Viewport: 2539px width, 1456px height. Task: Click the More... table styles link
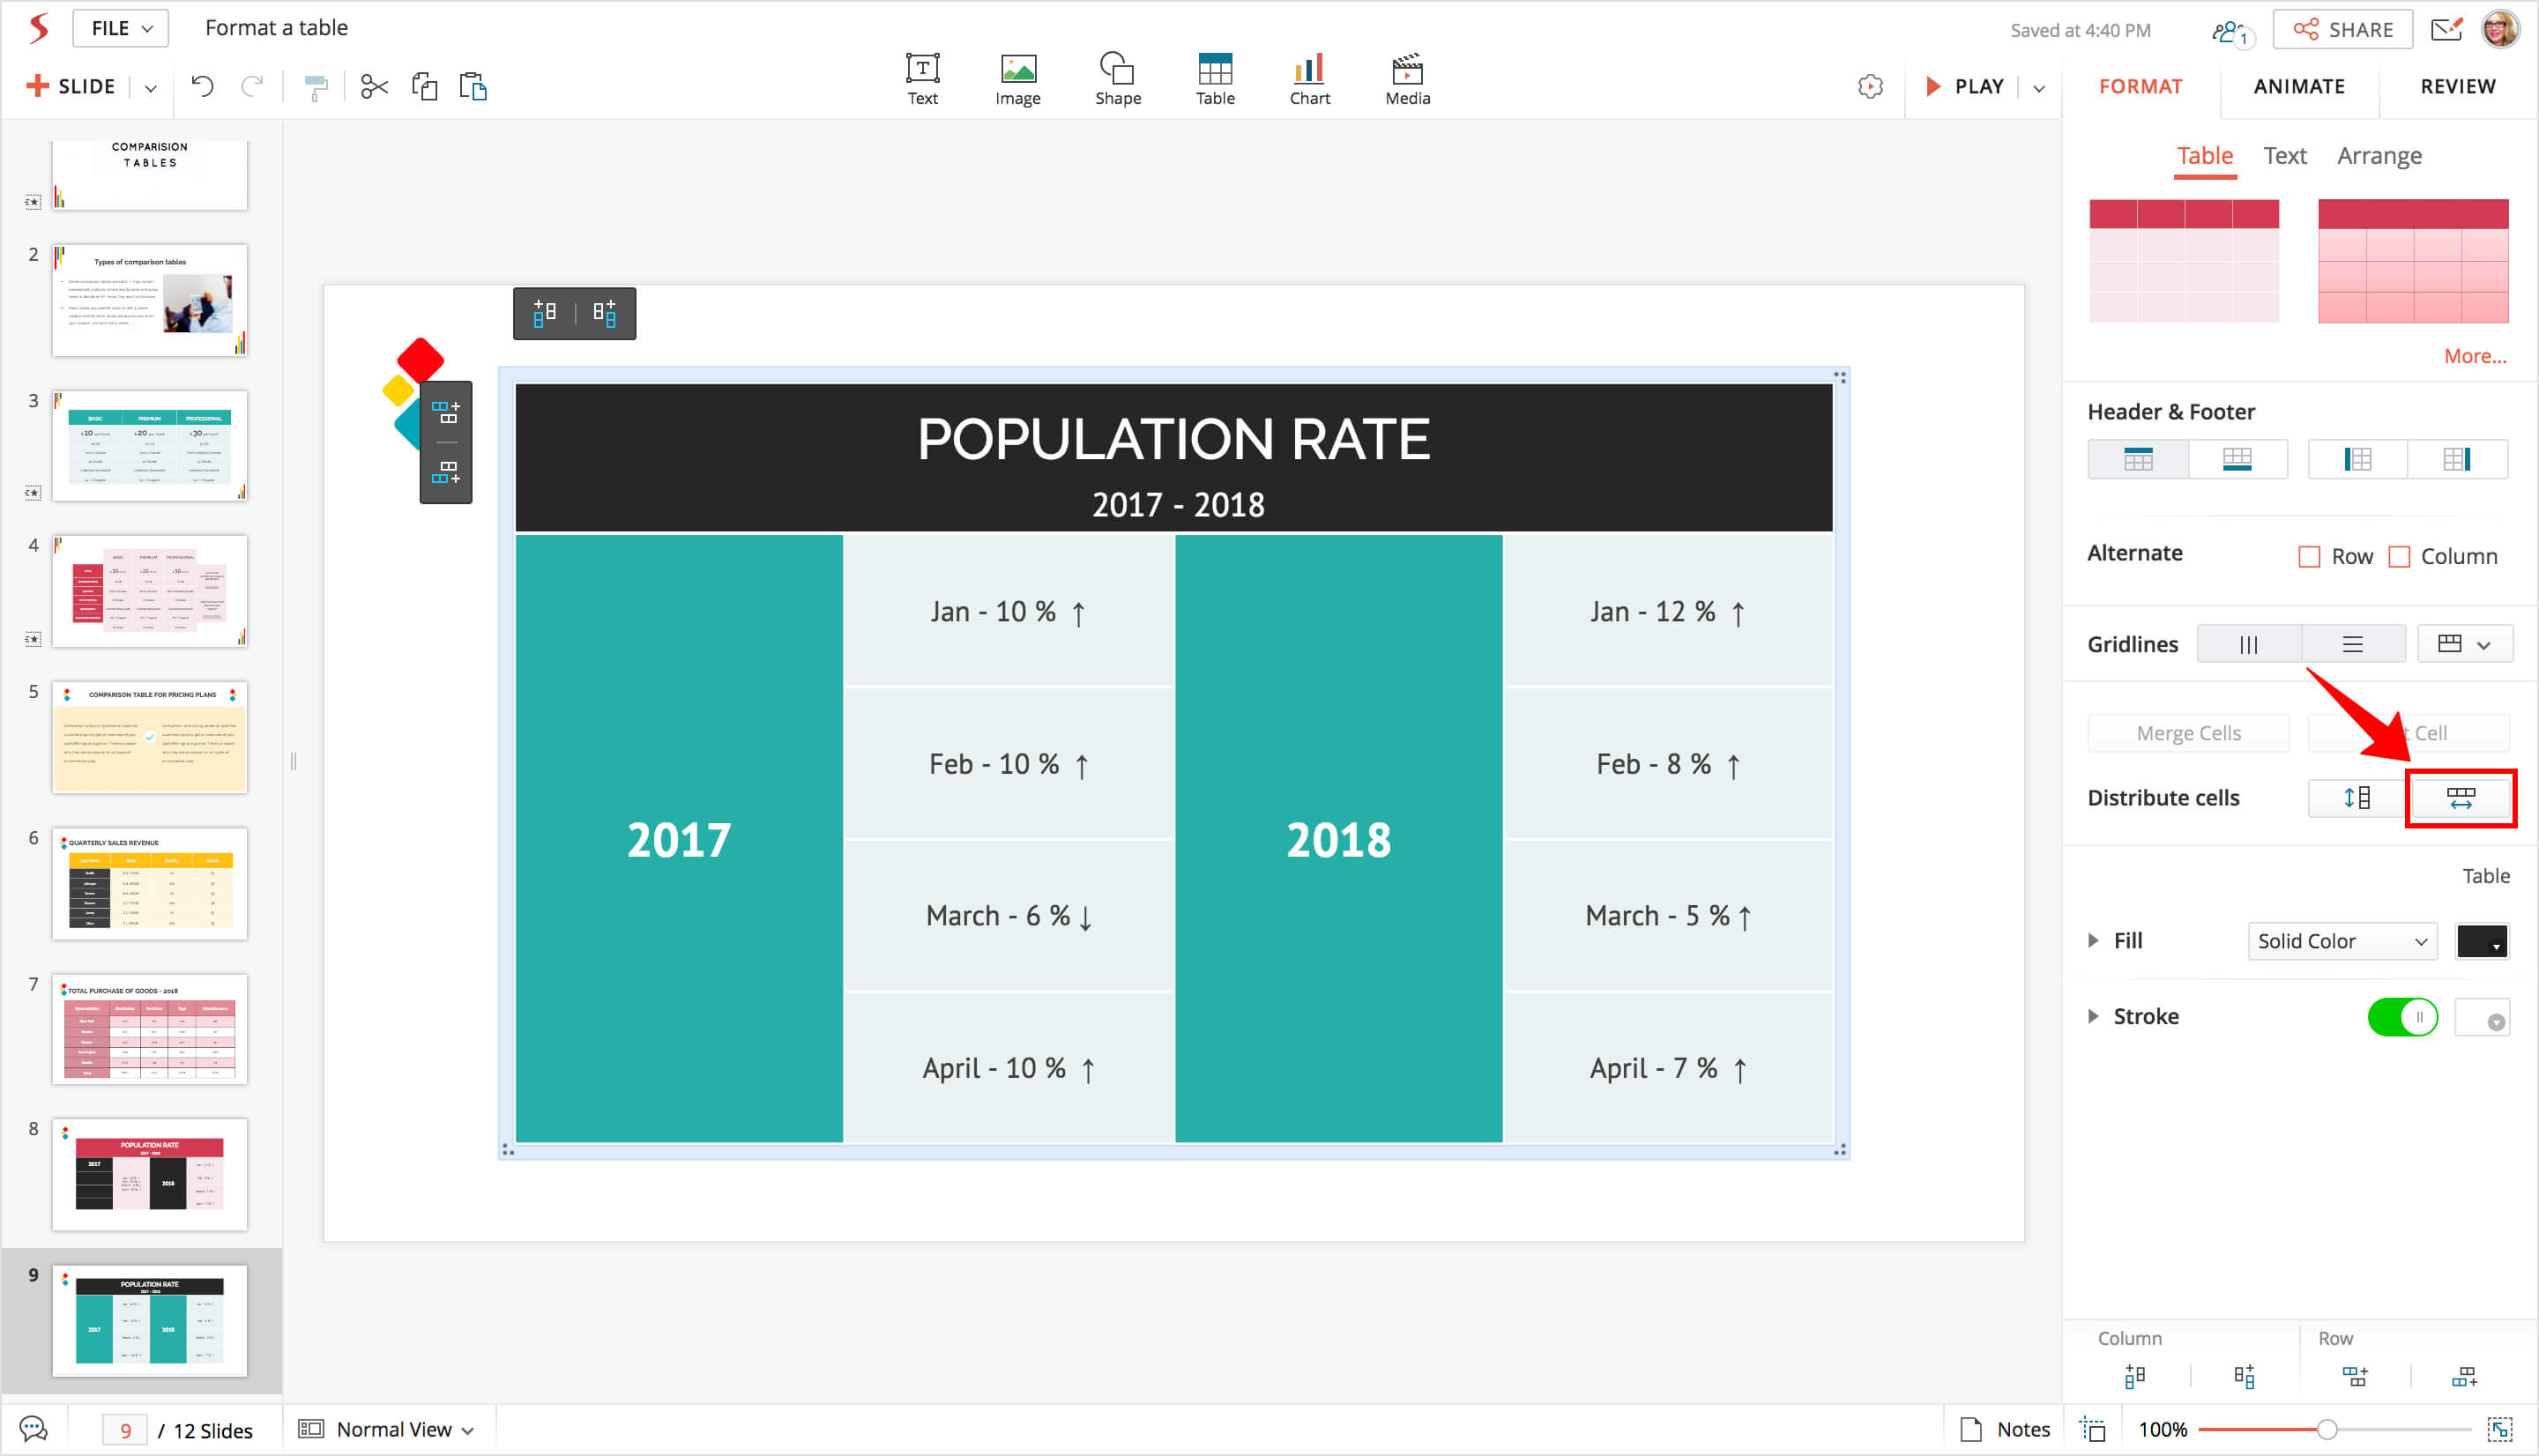[2474, 356]
